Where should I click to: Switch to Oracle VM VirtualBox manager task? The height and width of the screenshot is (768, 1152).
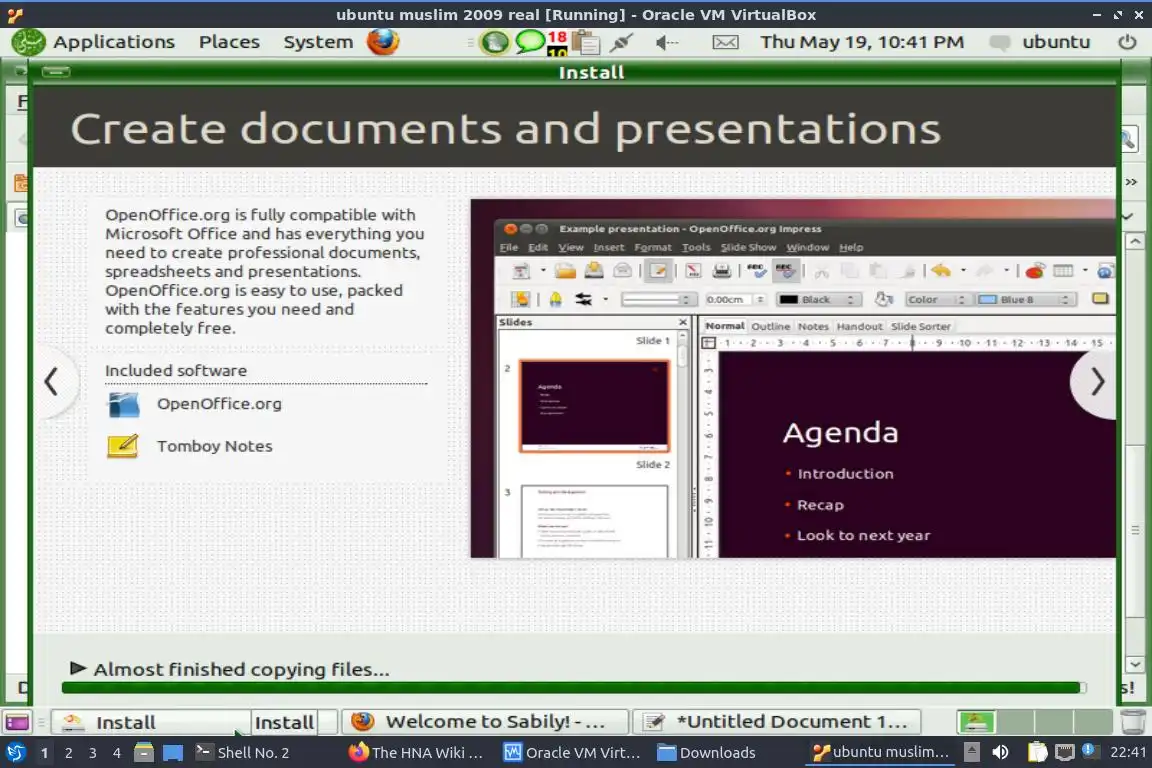click(572, 753)
